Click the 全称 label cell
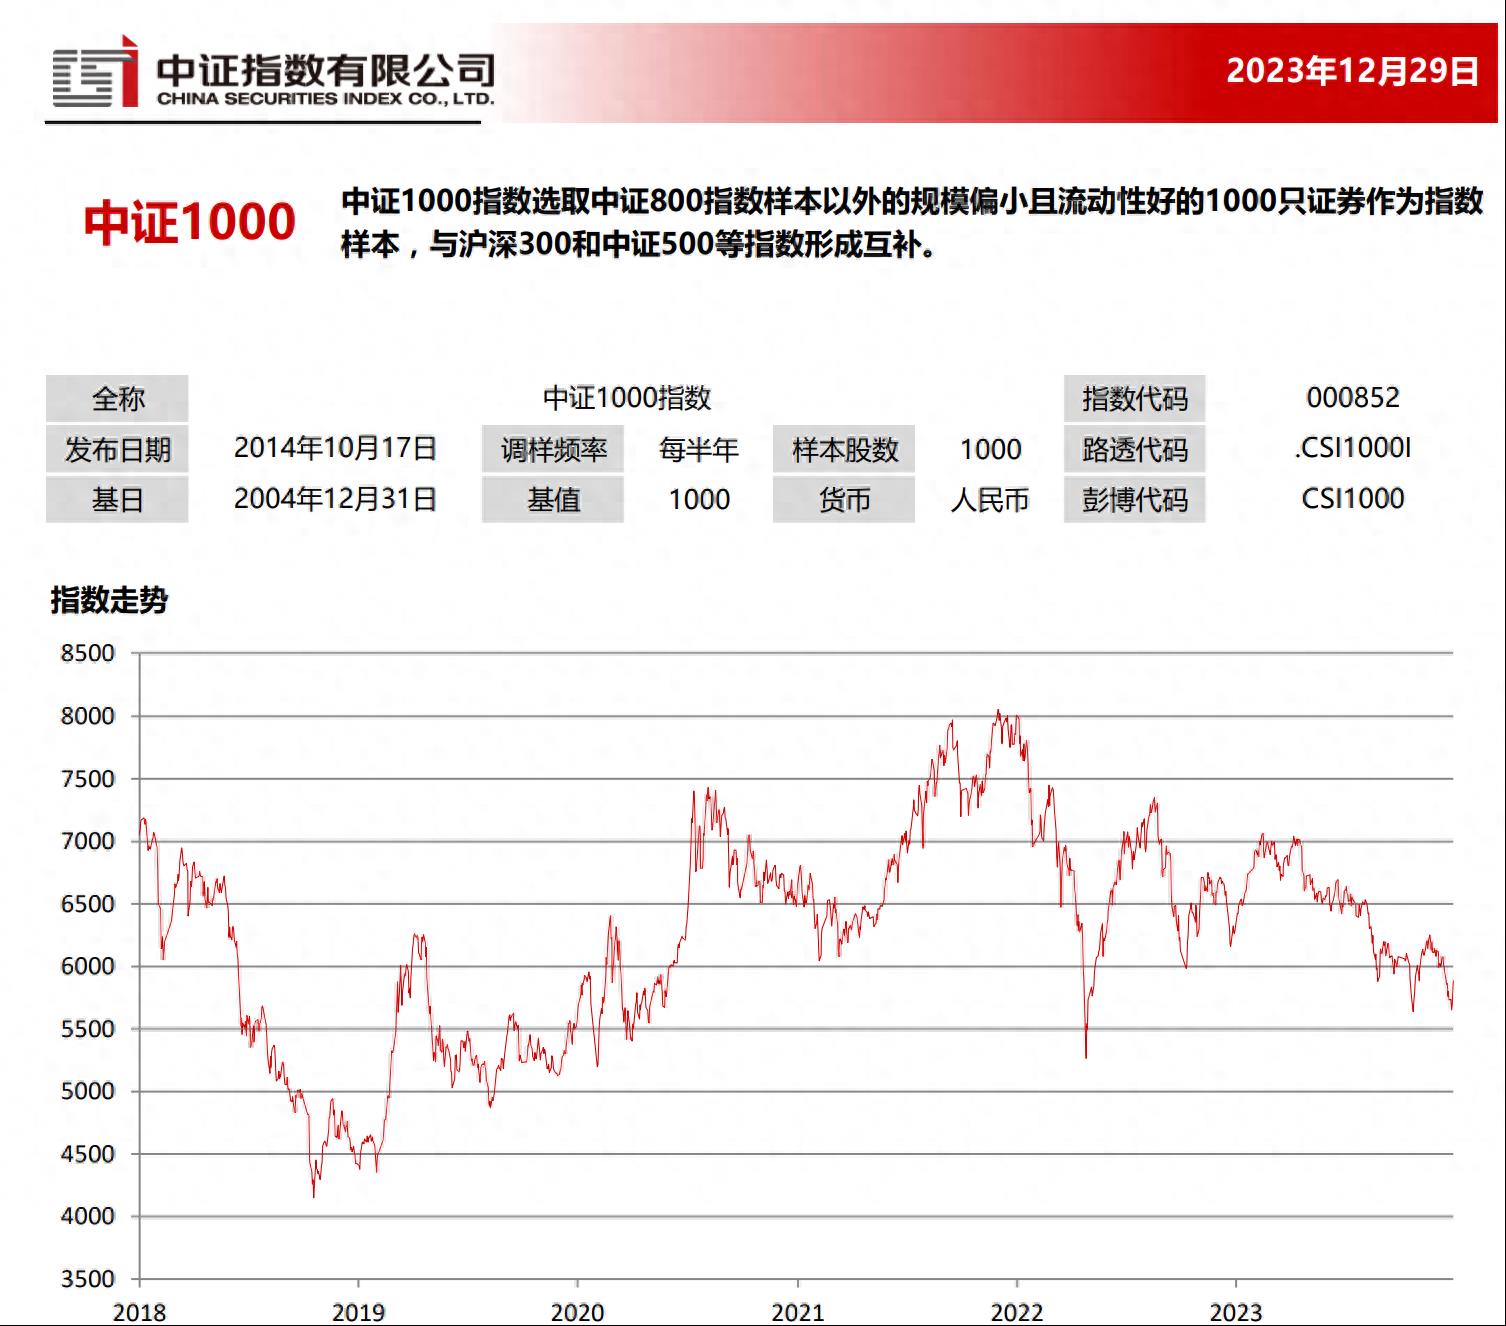Viewport: 1506px width, 1326px height. pos(117,399)
